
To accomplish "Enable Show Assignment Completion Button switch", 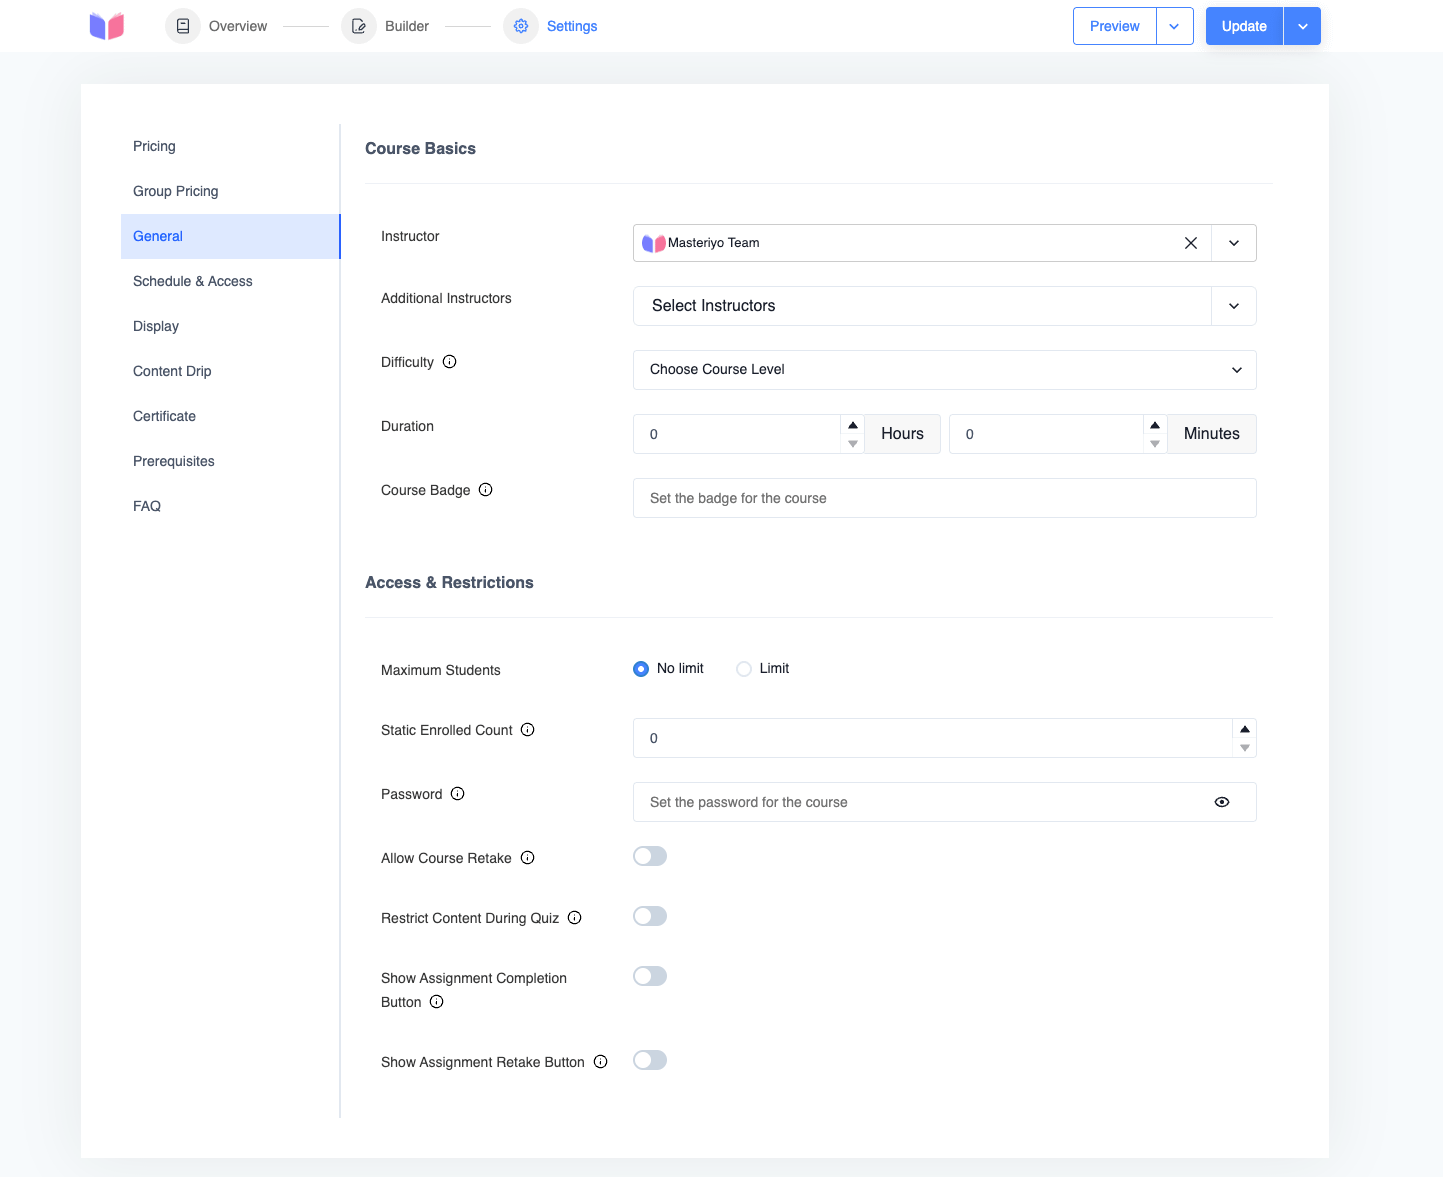I will tap(650, 976).
